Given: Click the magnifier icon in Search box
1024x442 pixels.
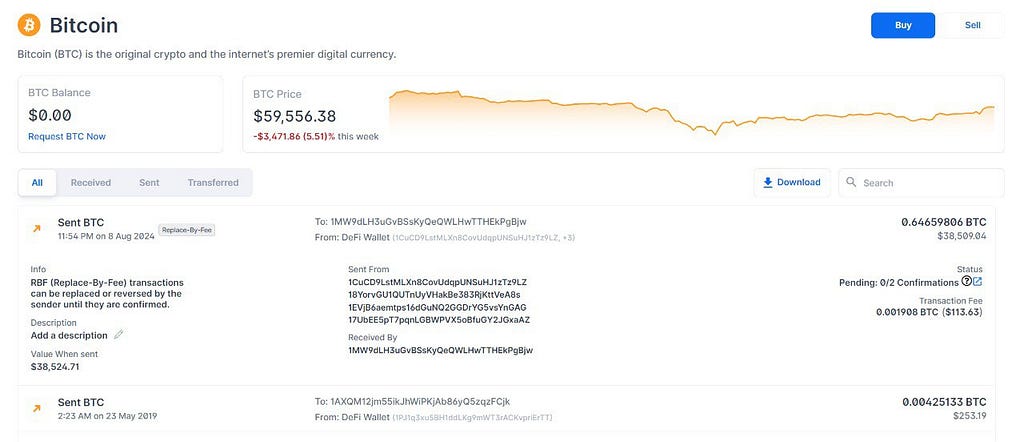Looking at the screenshot, I should [851, 182].
